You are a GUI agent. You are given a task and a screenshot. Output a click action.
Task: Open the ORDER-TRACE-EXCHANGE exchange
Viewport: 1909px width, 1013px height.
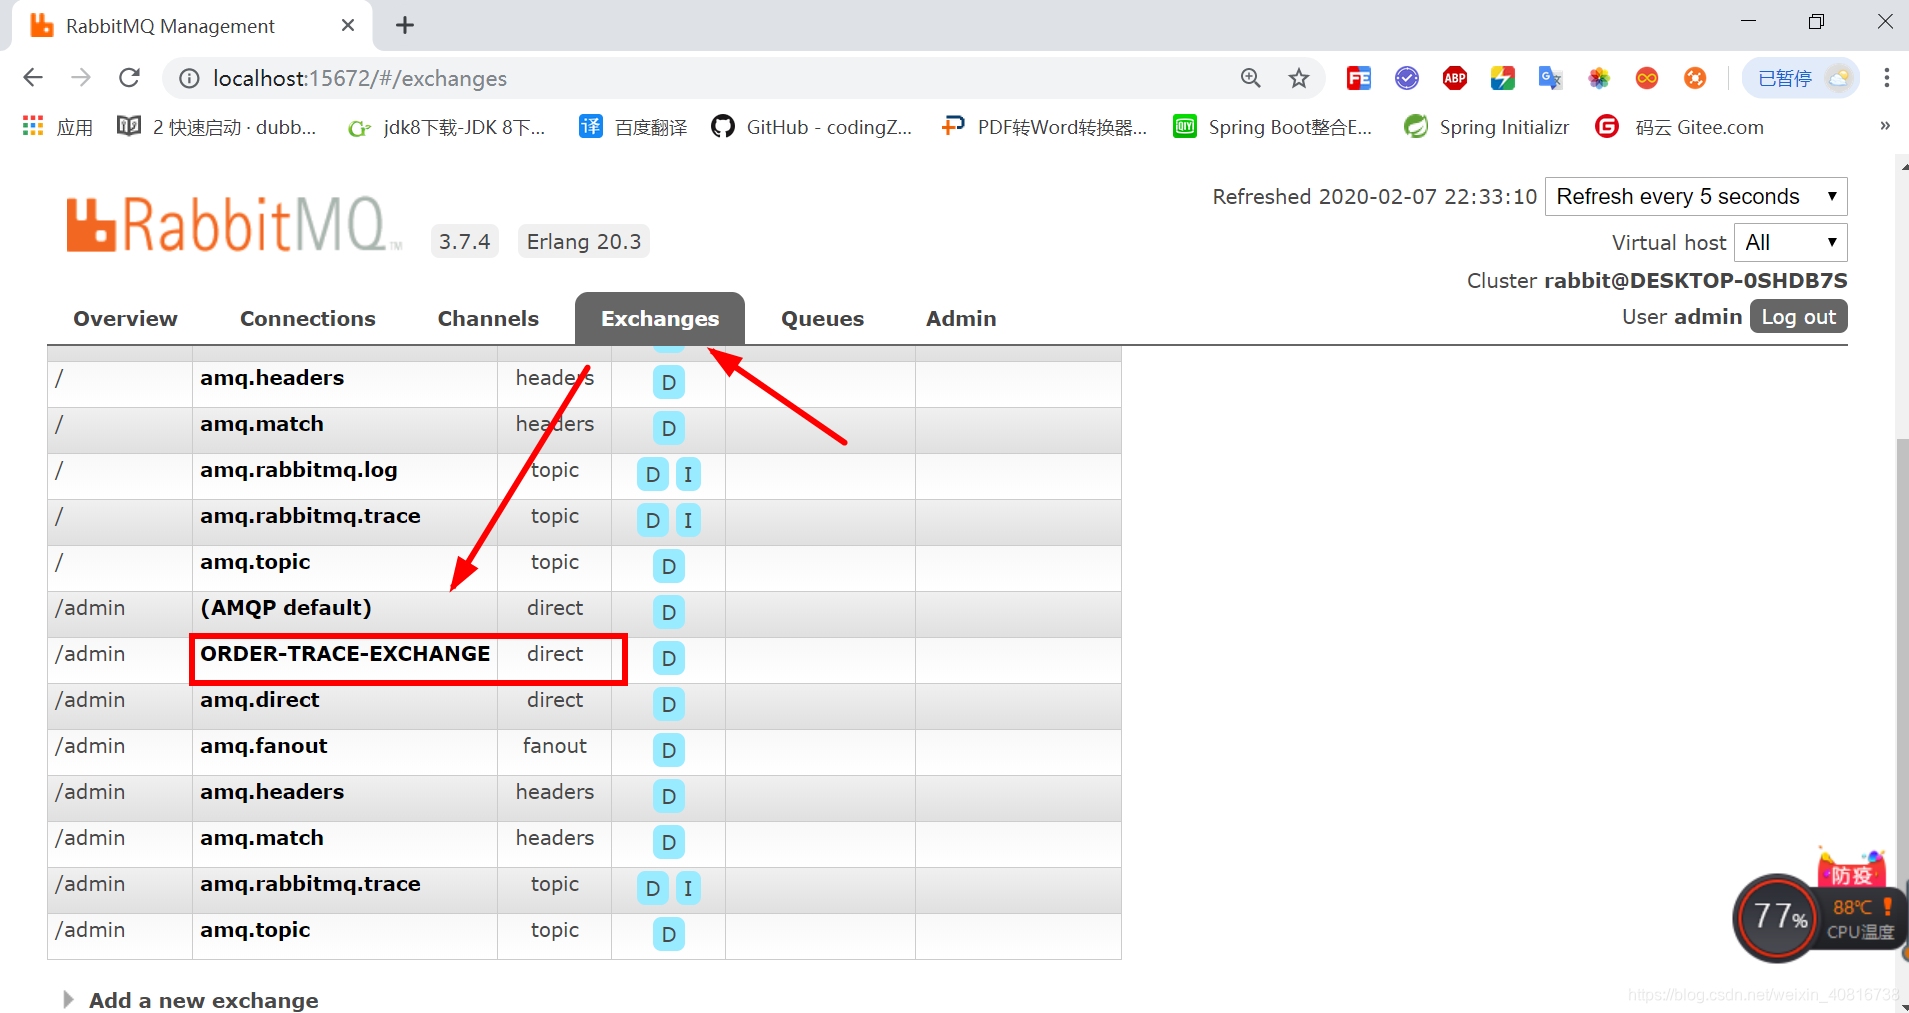click(x=345, y=654)
